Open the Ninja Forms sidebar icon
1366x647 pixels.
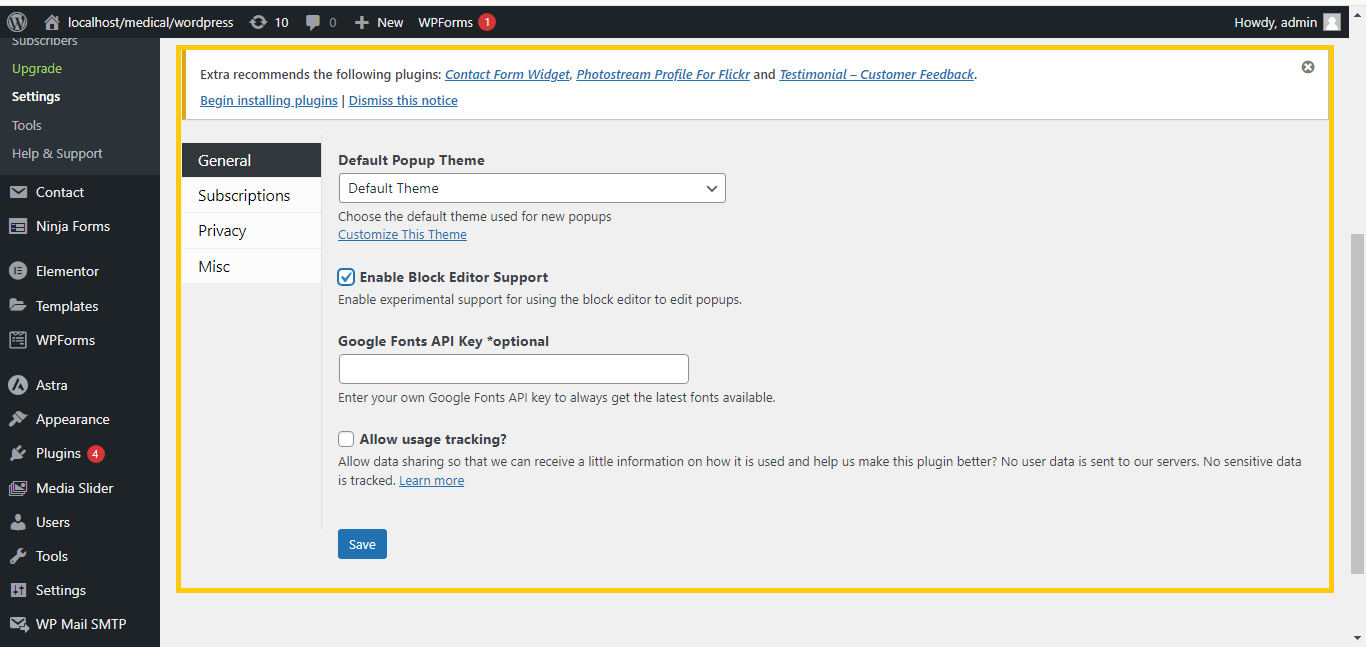18,226
